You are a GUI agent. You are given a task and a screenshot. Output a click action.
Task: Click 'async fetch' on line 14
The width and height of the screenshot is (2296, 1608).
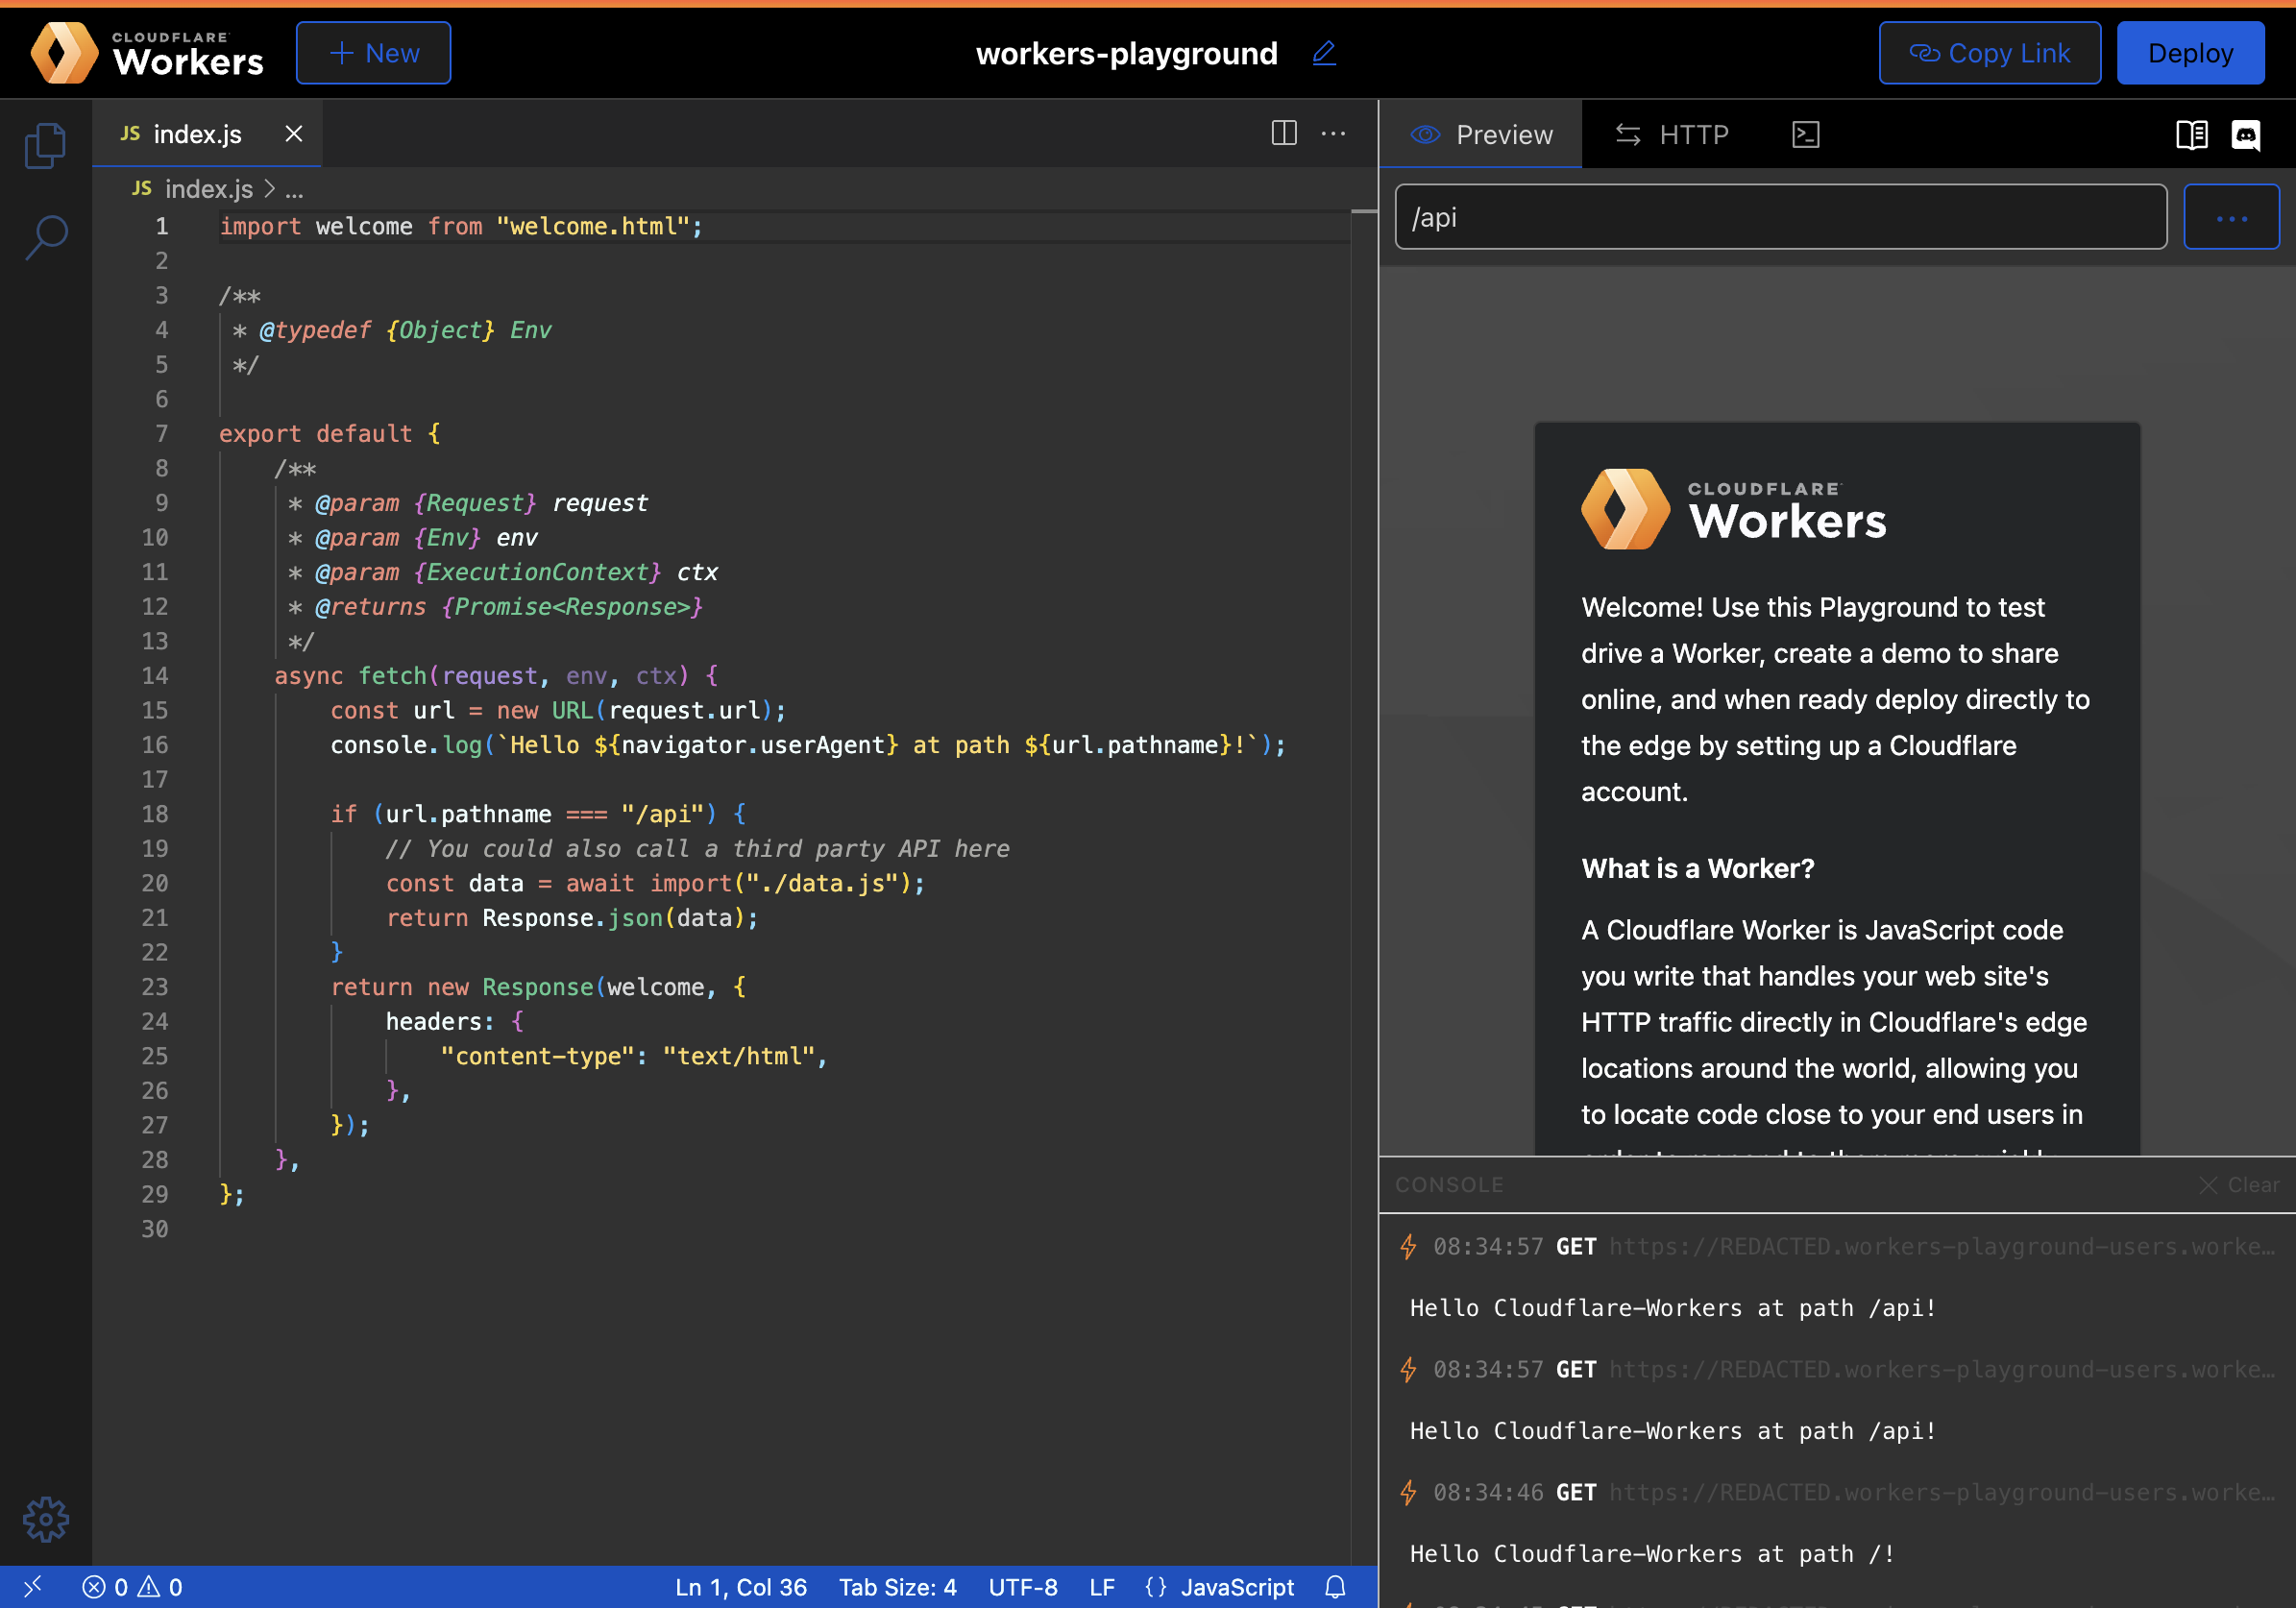point(350,676)
